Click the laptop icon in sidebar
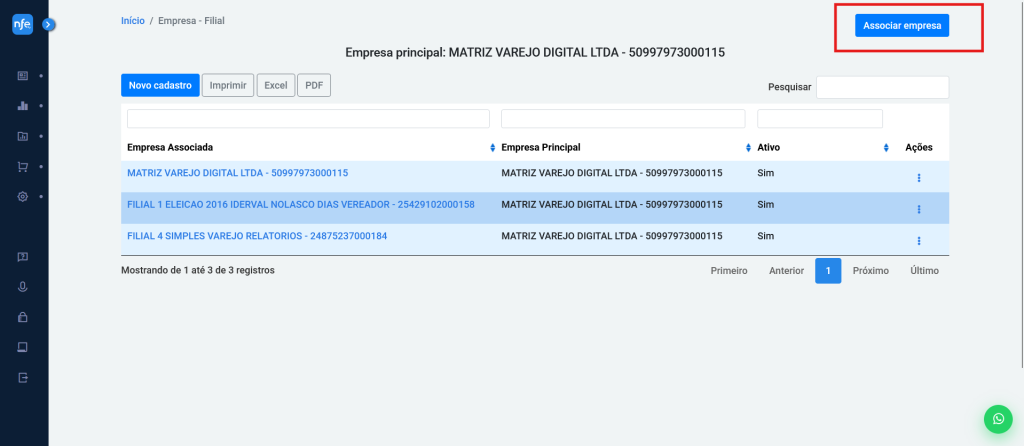 coord(23,347)
